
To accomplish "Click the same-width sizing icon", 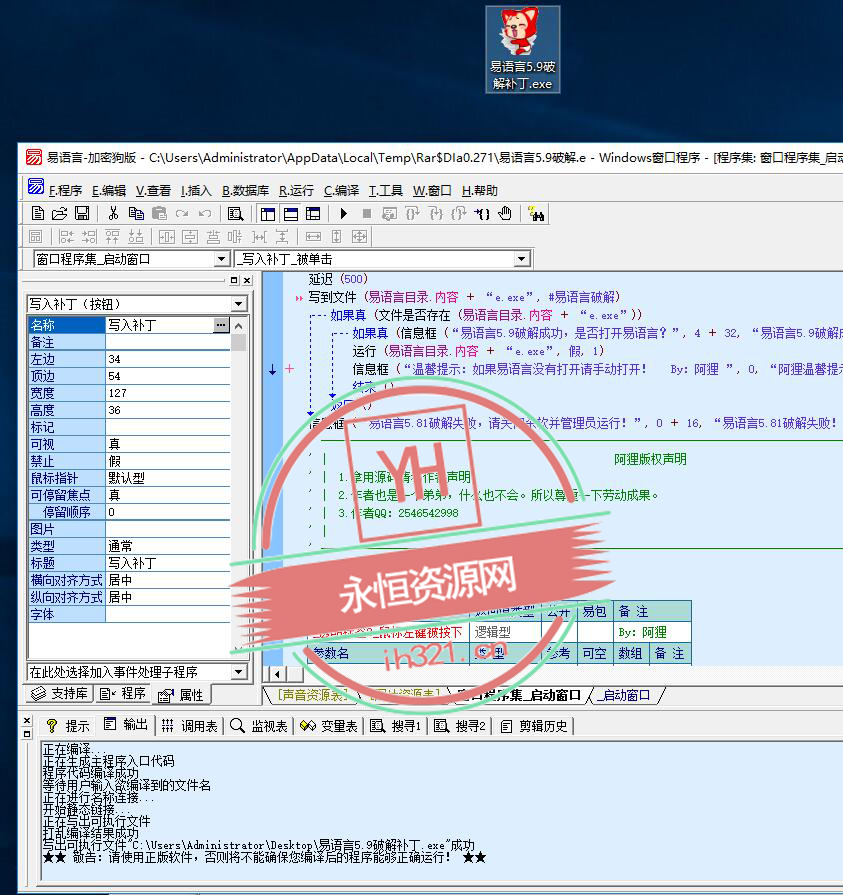I will coord(313,236).
